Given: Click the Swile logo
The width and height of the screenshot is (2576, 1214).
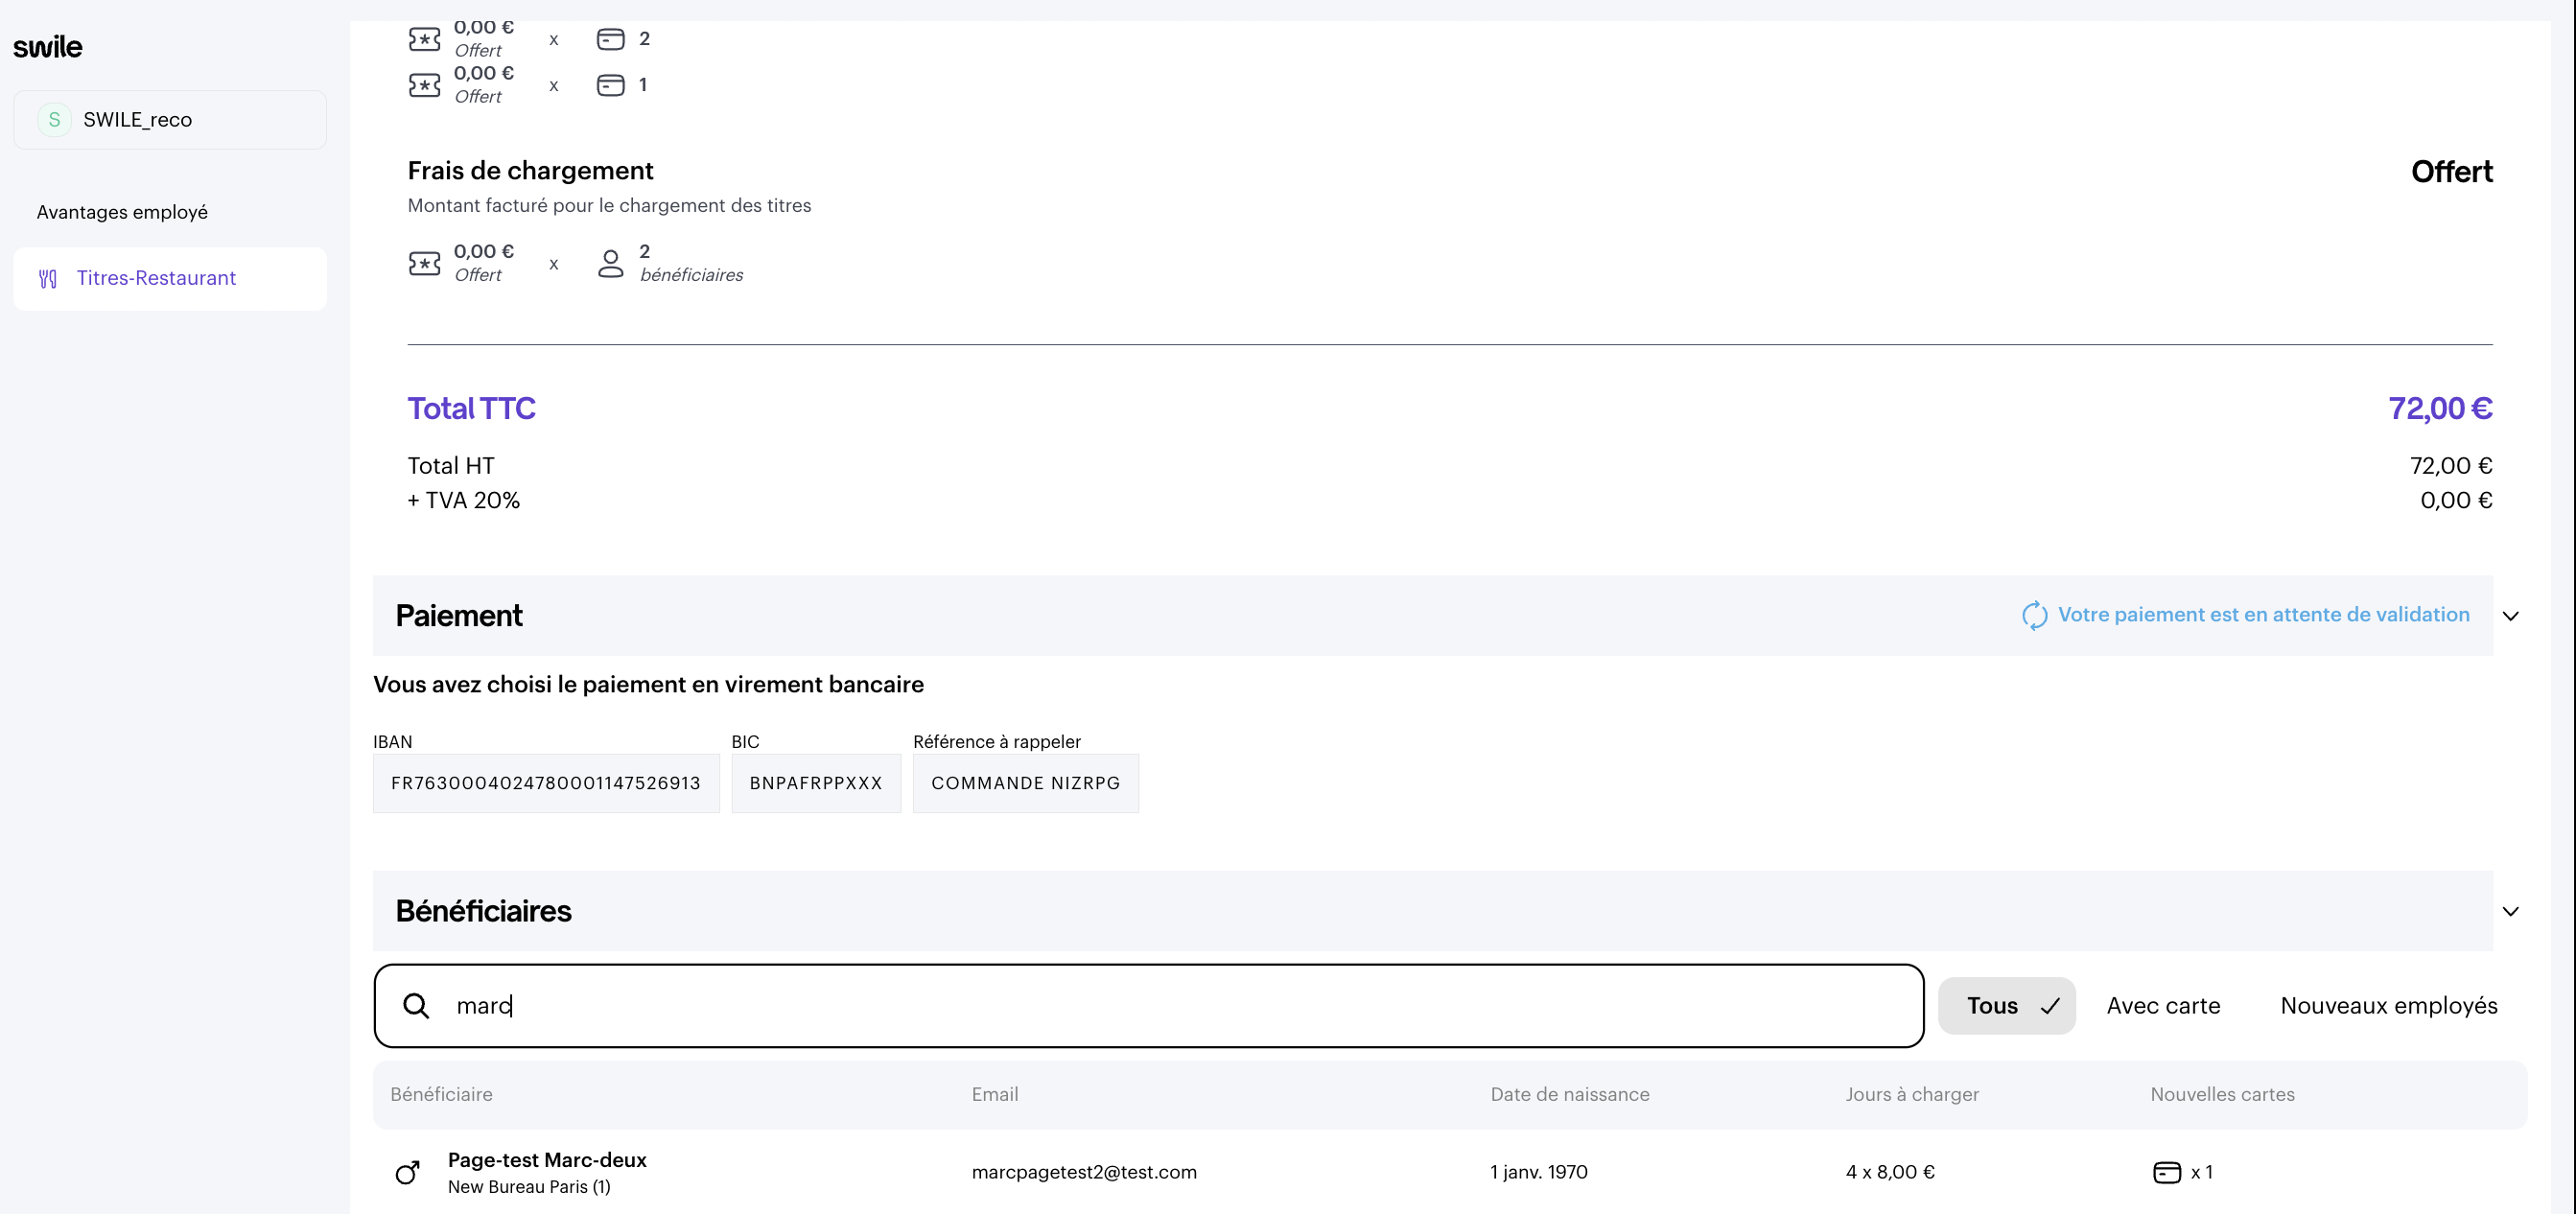Looking at the screenshot, I should 47,47.
